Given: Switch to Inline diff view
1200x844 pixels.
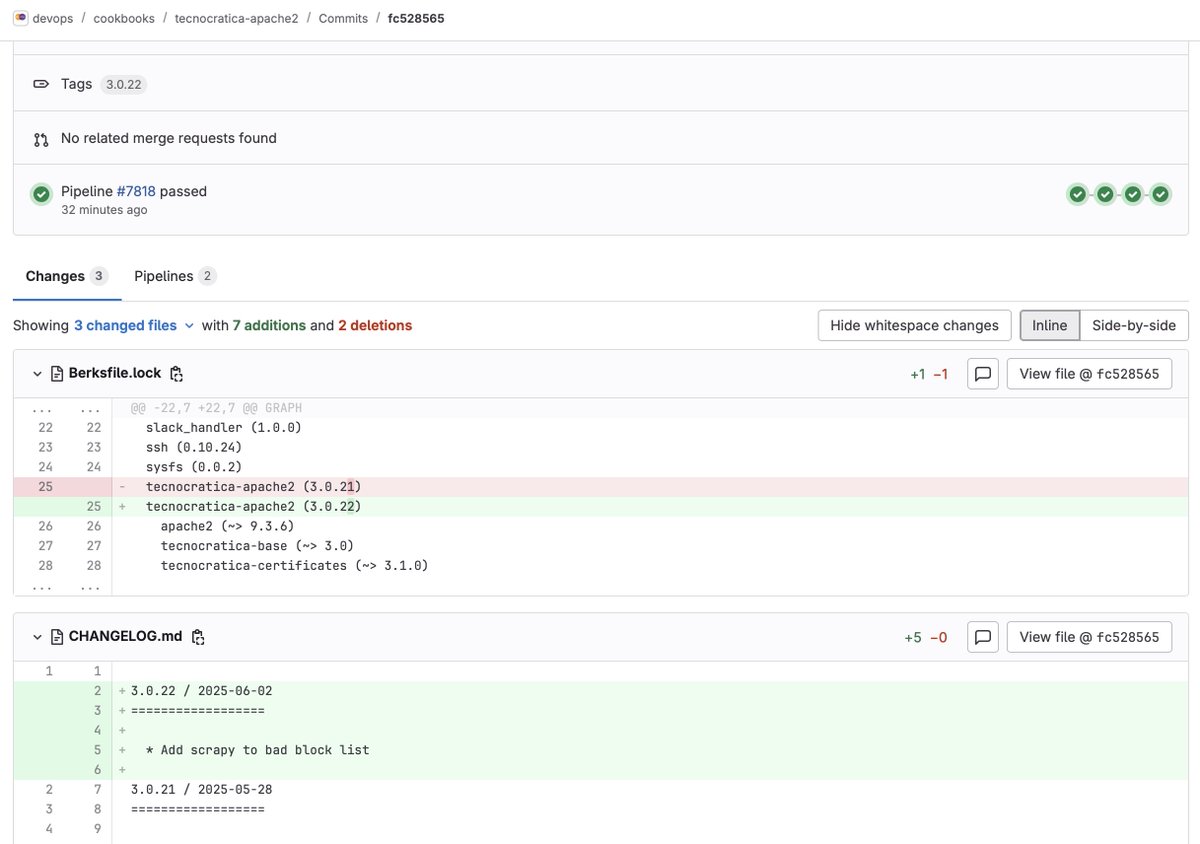Looking at the screenshot, I should (1049, 325).
